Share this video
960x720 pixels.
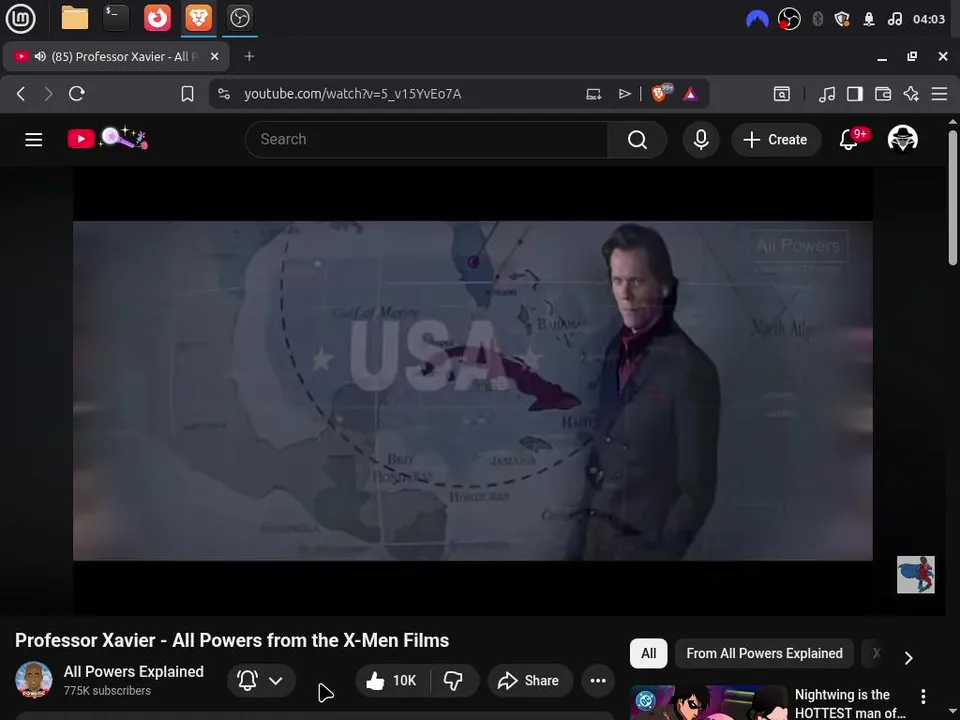pos(530,680)
